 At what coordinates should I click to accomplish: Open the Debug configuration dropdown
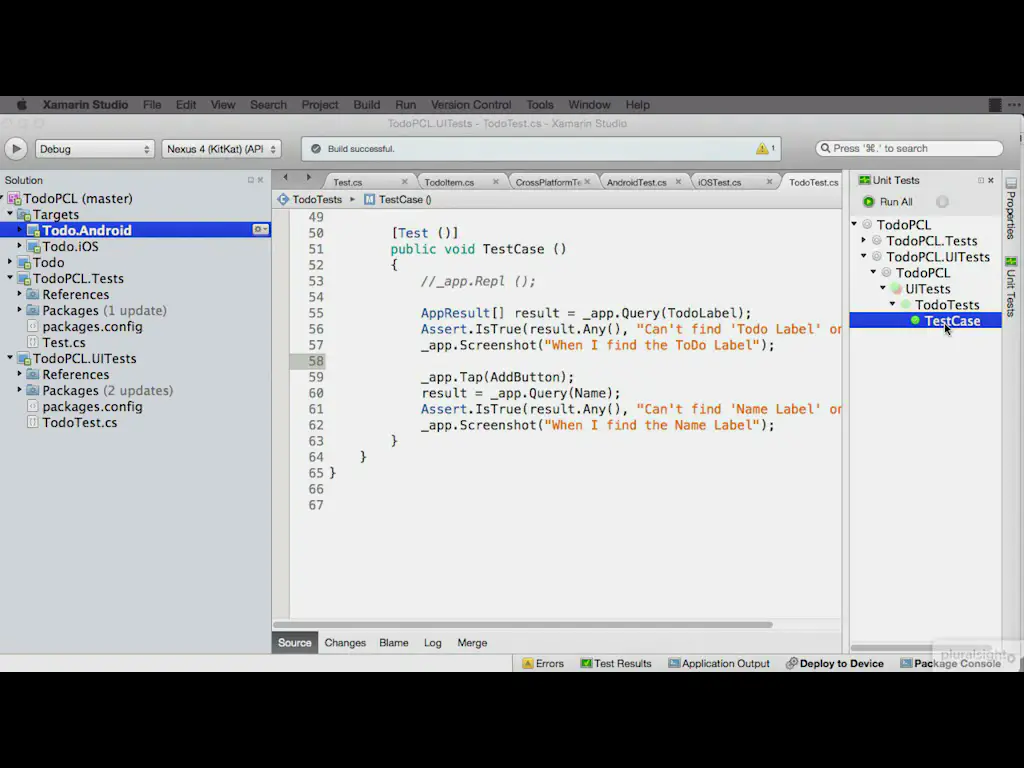click(94, 149)
